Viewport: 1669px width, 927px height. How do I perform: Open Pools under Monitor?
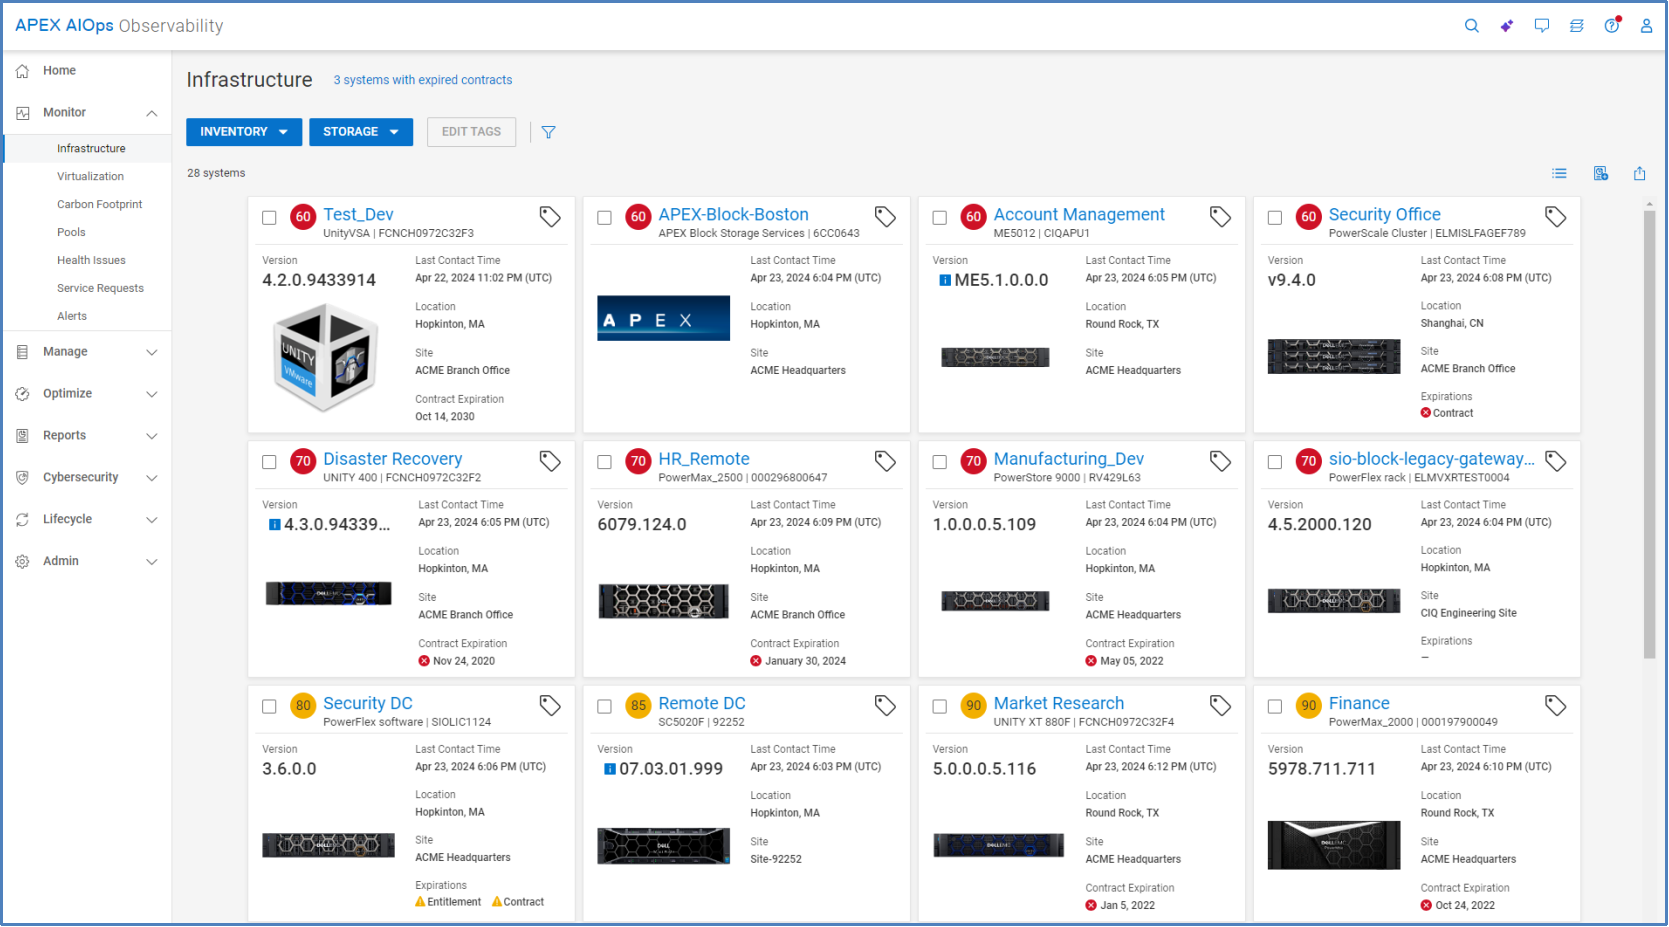tap(71, 233)
